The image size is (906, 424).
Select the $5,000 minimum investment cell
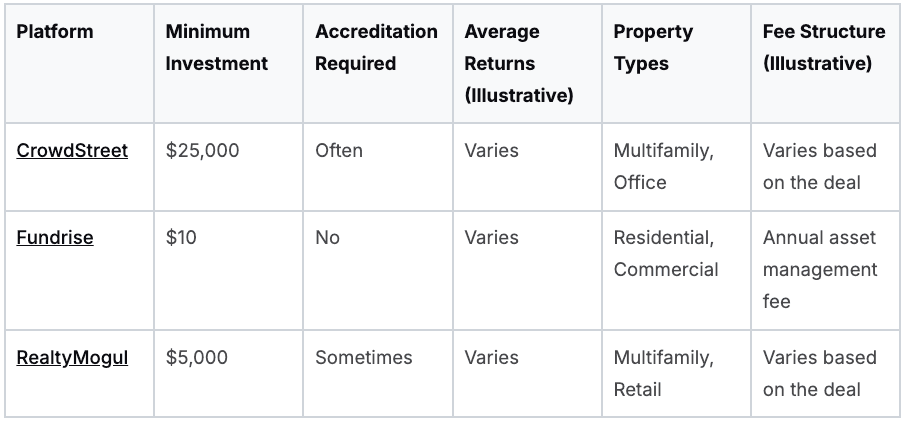(x=197, y=358)
